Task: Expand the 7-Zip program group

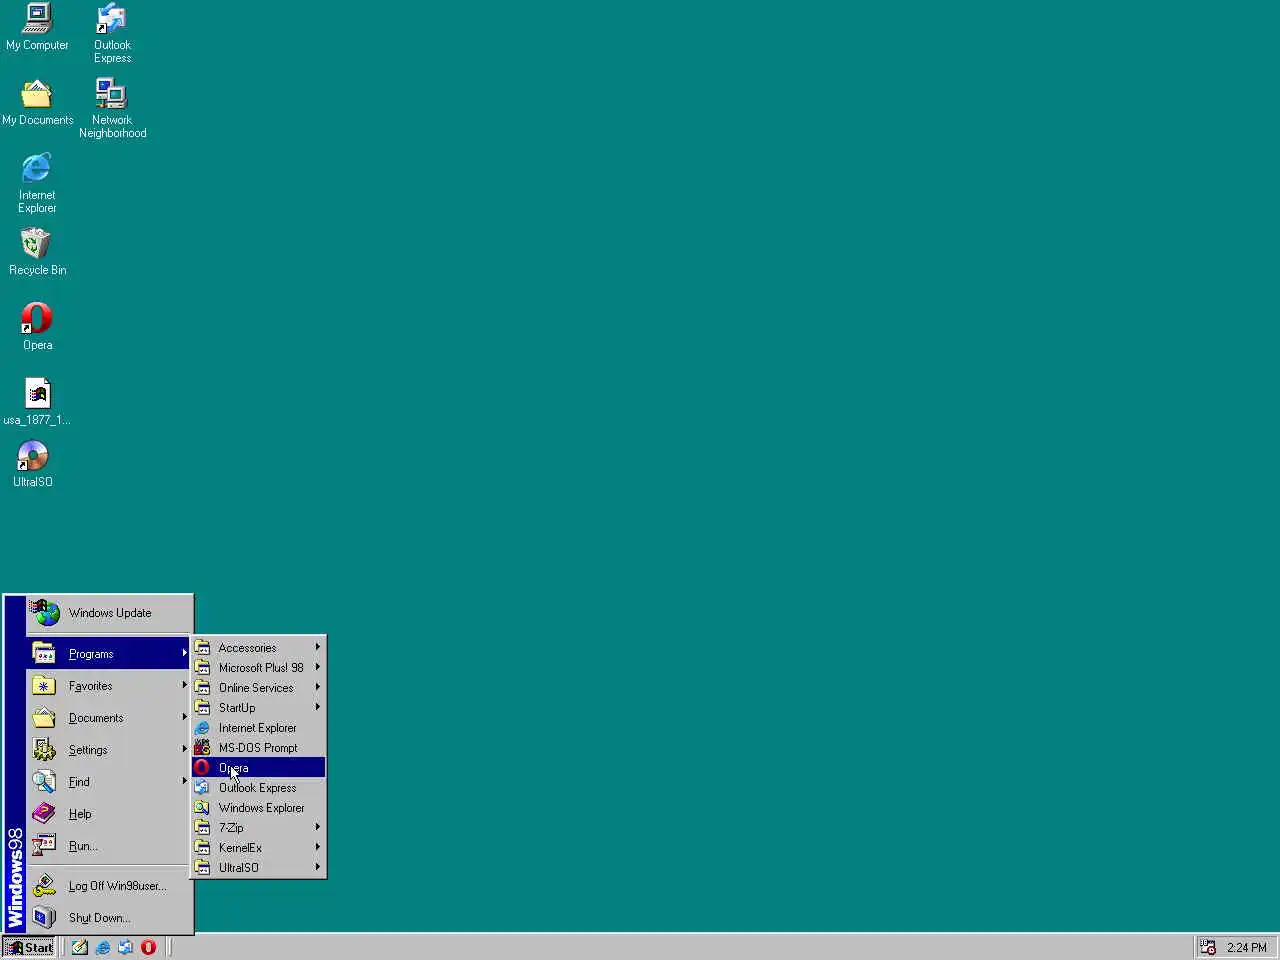Action: pos(258,828)
